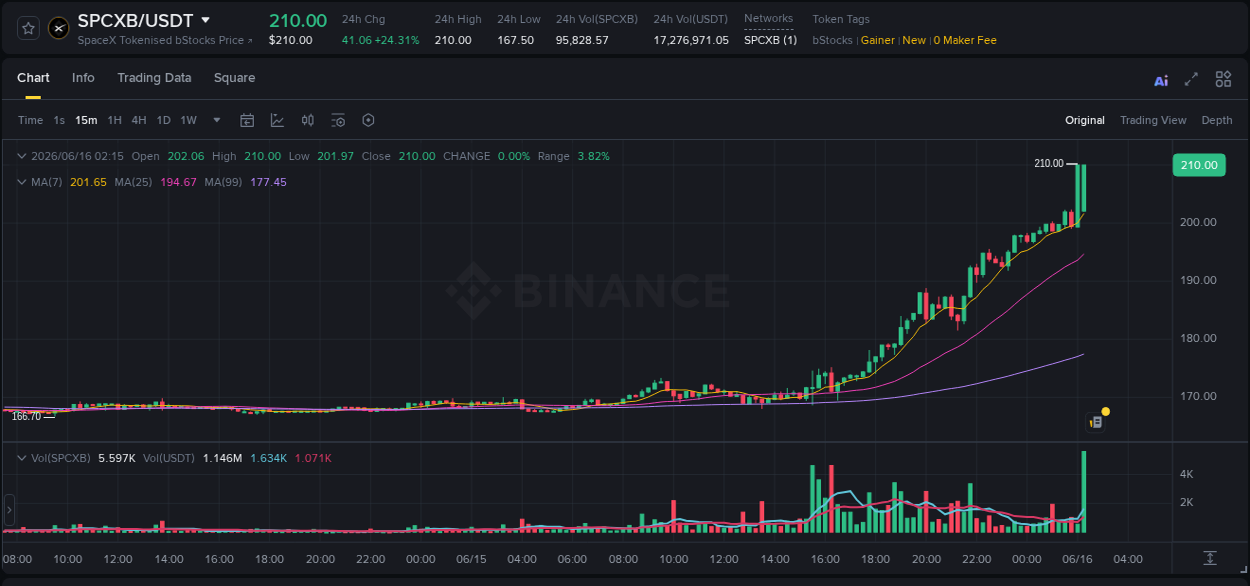
Task: Collapse the OHLC date info row chevron
Action: (x=22, y=156)
